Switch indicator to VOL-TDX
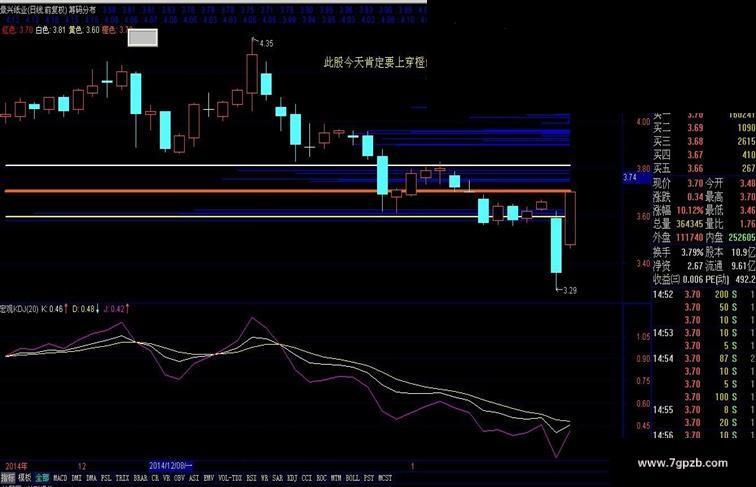Screen dimensions: 756x487 [230, 478]
